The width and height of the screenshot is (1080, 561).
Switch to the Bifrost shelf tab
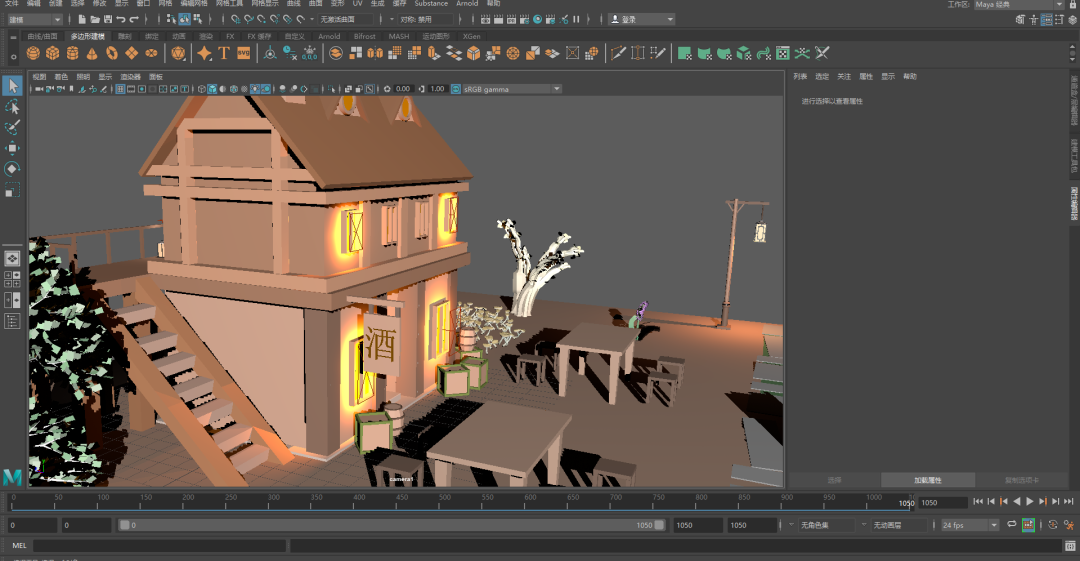(x=364, y=36)
